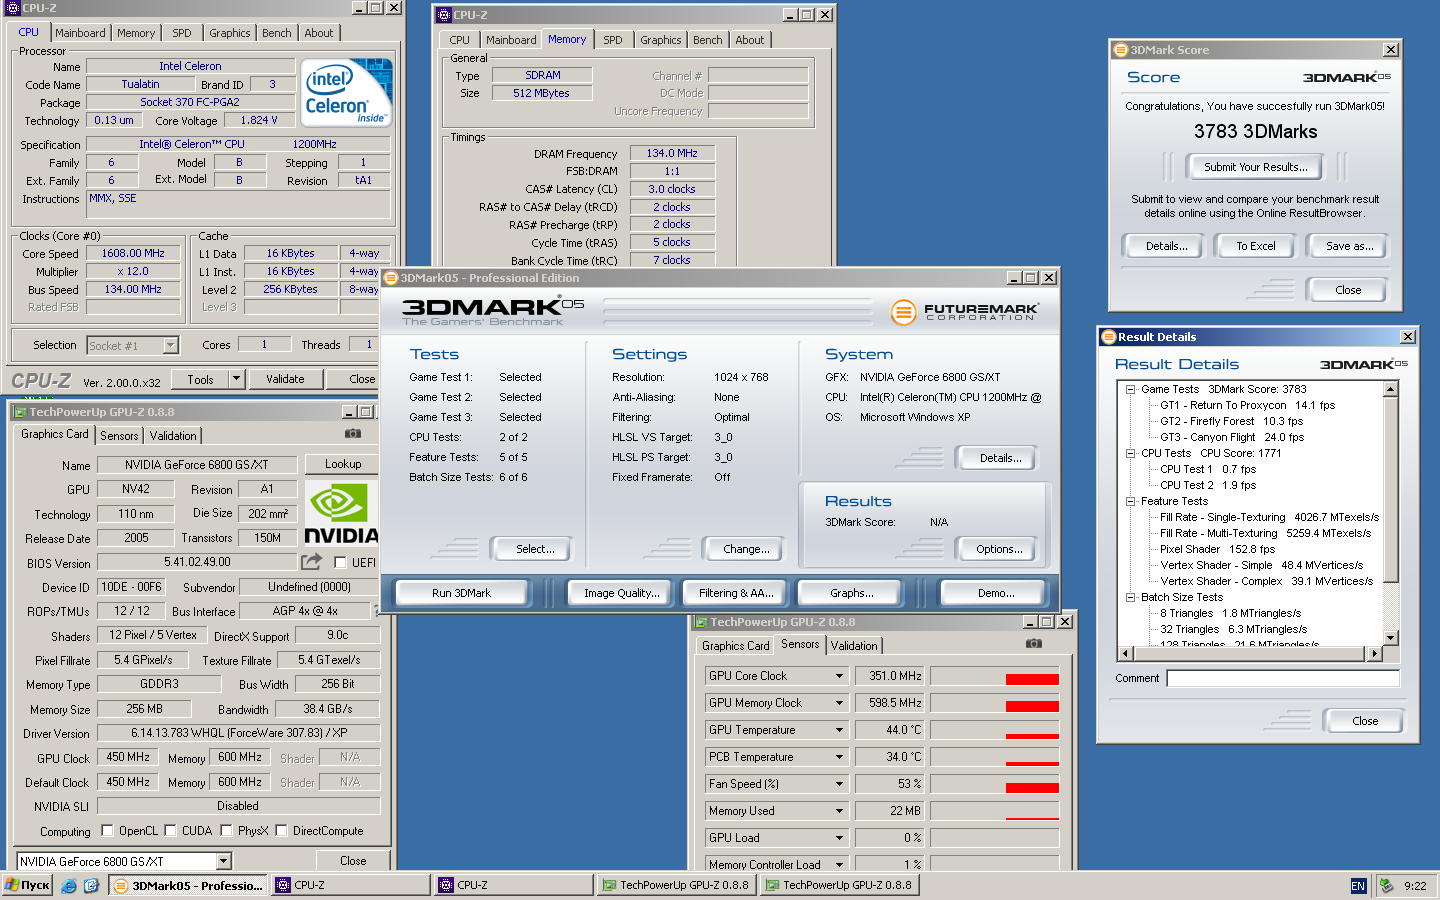Click Filtering & AA... button
This screenshot has height=900, width=1440.
tap(736, 593)
